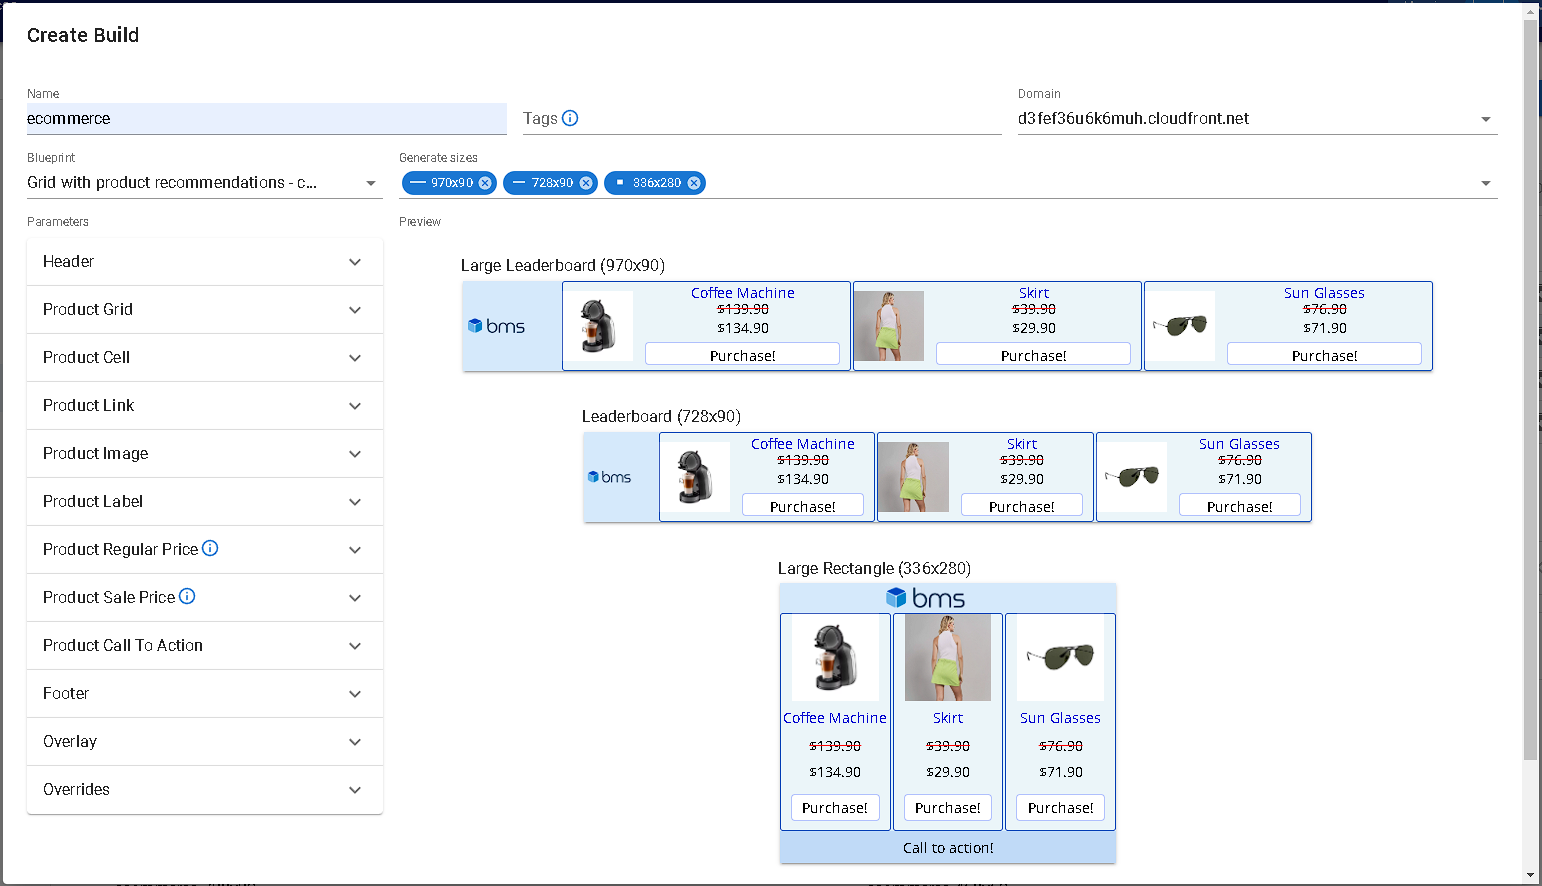The width and height of the screenshot is (1542, 886).
Task: Click Skirt Purchase button in Large Leaderboard
Action: [1033, 355]
